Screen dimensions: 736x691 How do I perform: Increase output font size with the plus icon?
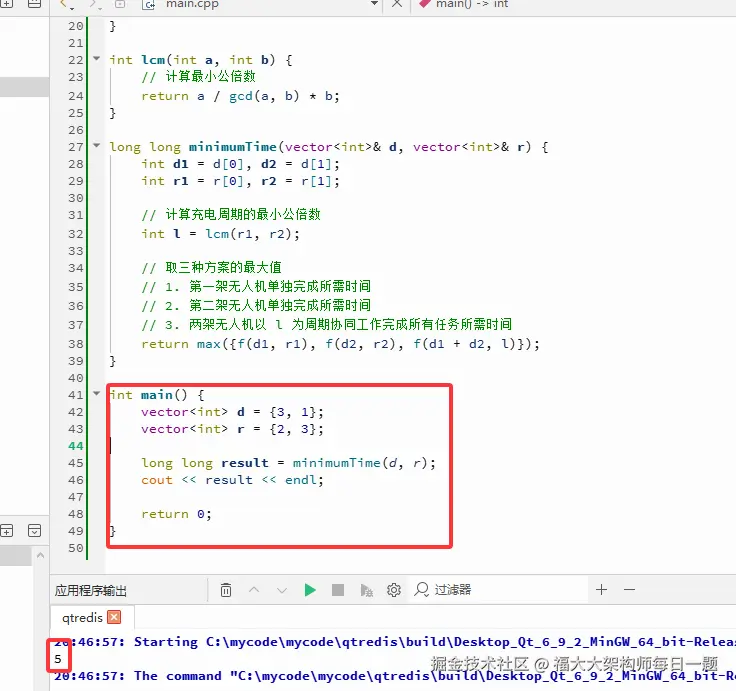click(601, 590)
